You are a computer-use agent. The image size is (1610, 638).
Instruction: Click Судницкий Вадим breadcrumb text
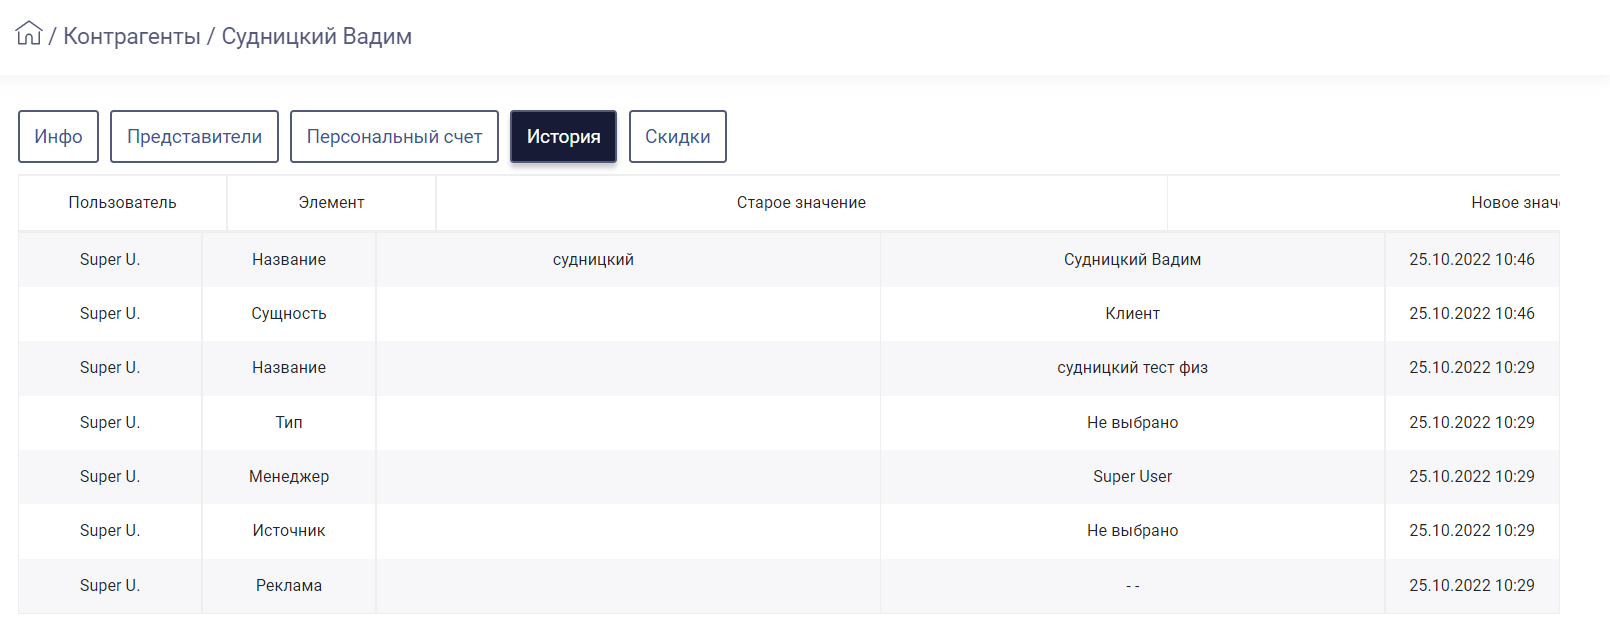316,36
